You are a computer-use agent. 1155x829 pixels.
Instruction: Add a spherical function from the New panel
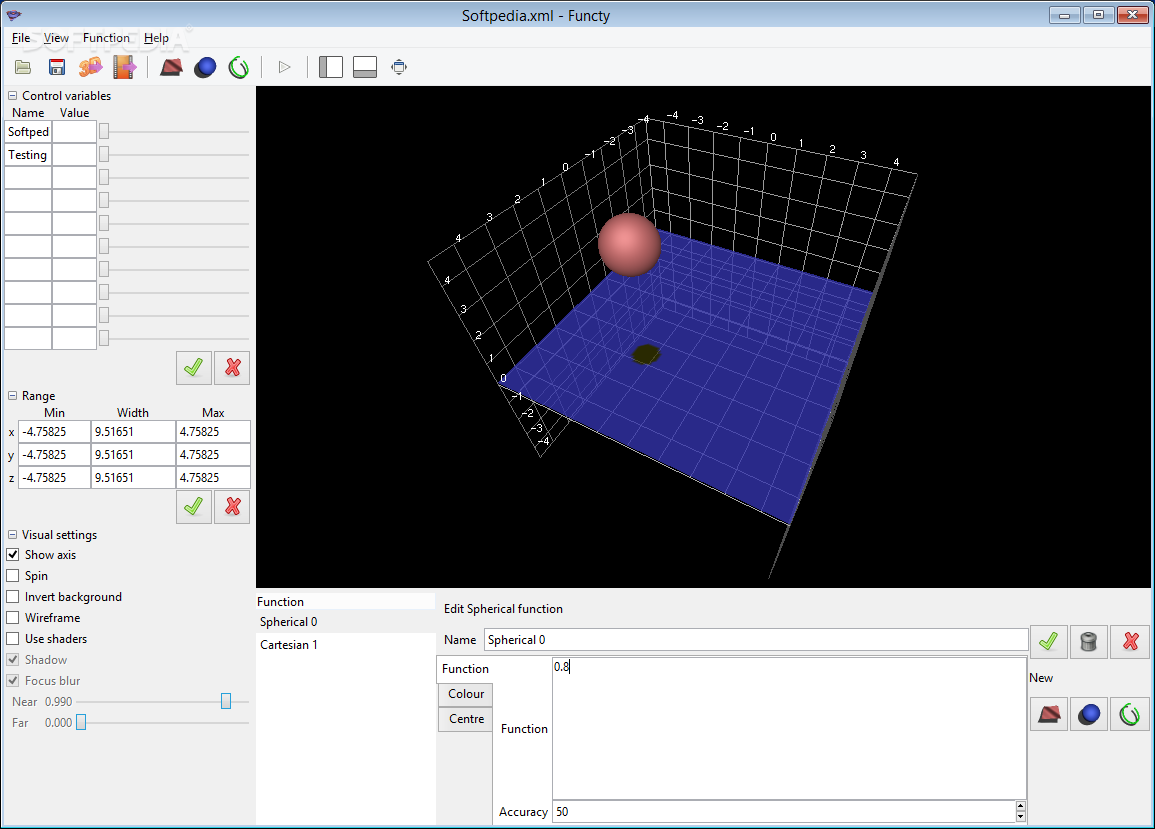tap(1089, 714)
